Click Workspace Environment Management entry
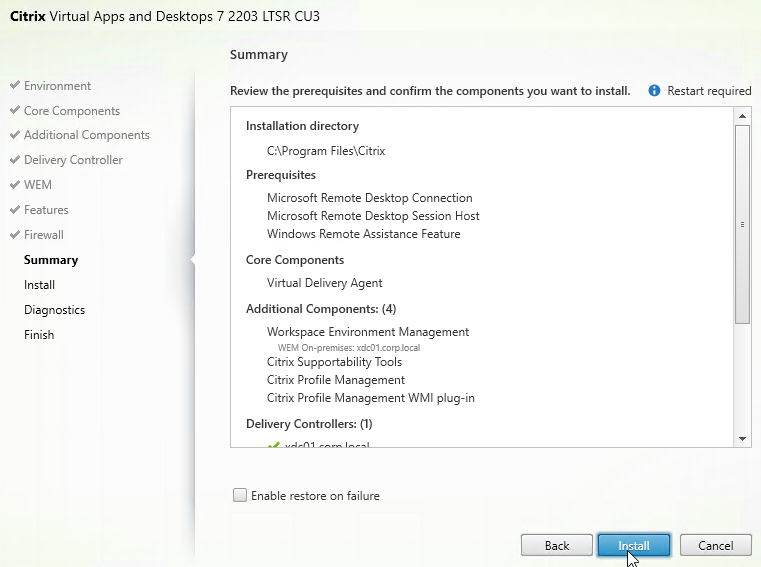The height and width of the screenshot is (567, 761). click(368, 332)
